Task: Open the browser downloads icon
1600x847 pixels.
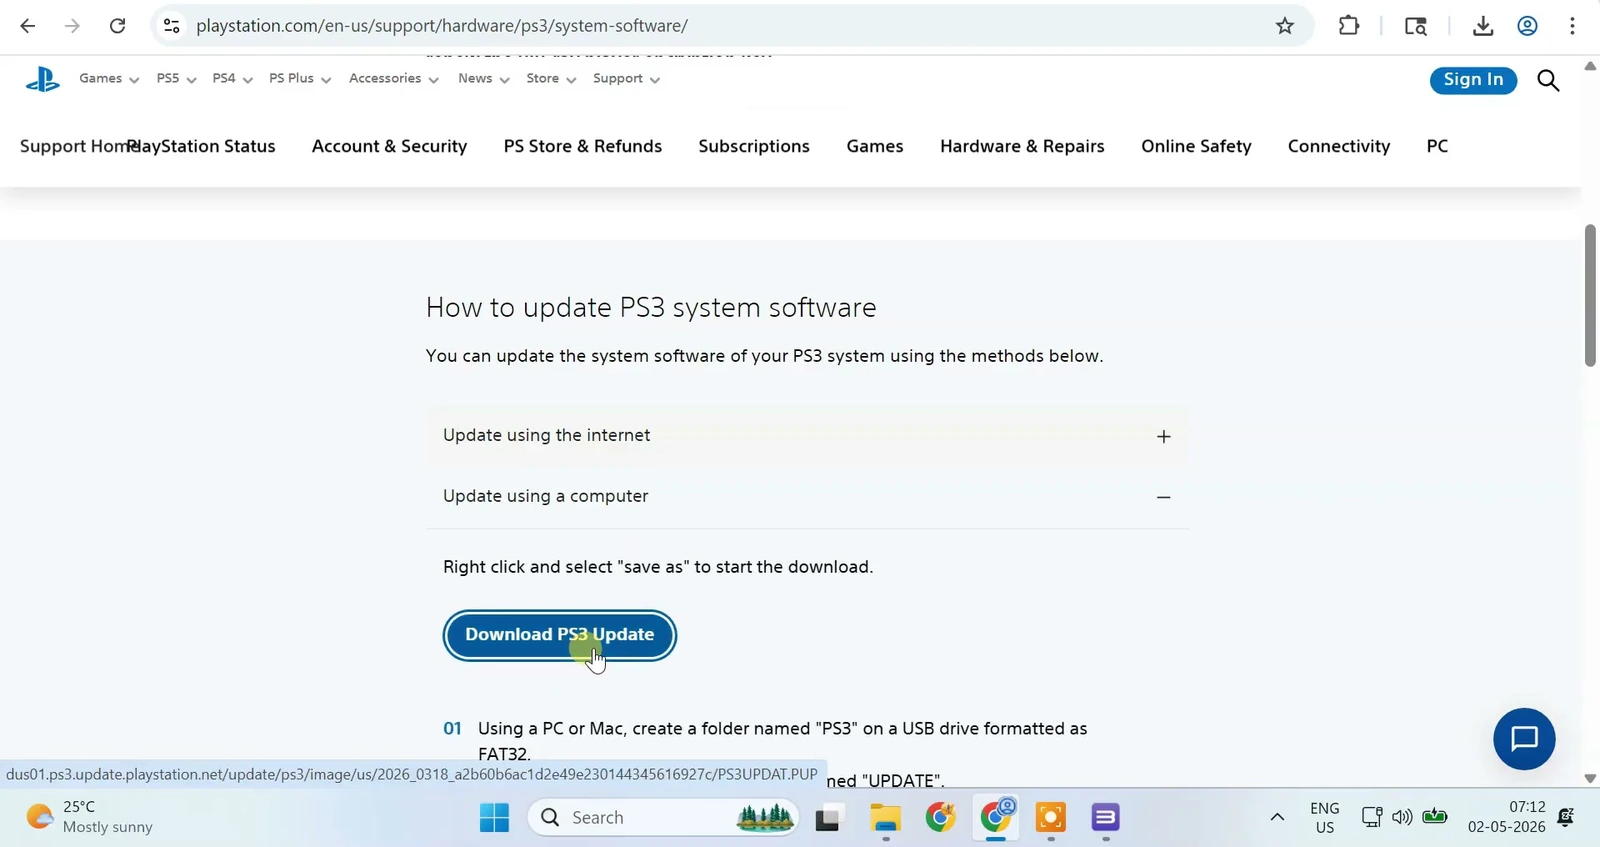Action: coord(1483,26)
